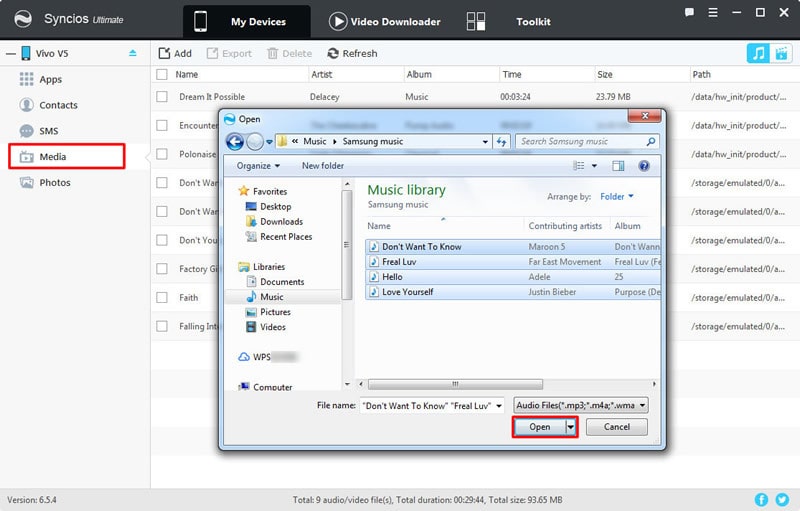Viewport: 800px width, 511px height.
Task: Check the Faith row checkbox
Action: pyautogui.click(x=162, y=297)
